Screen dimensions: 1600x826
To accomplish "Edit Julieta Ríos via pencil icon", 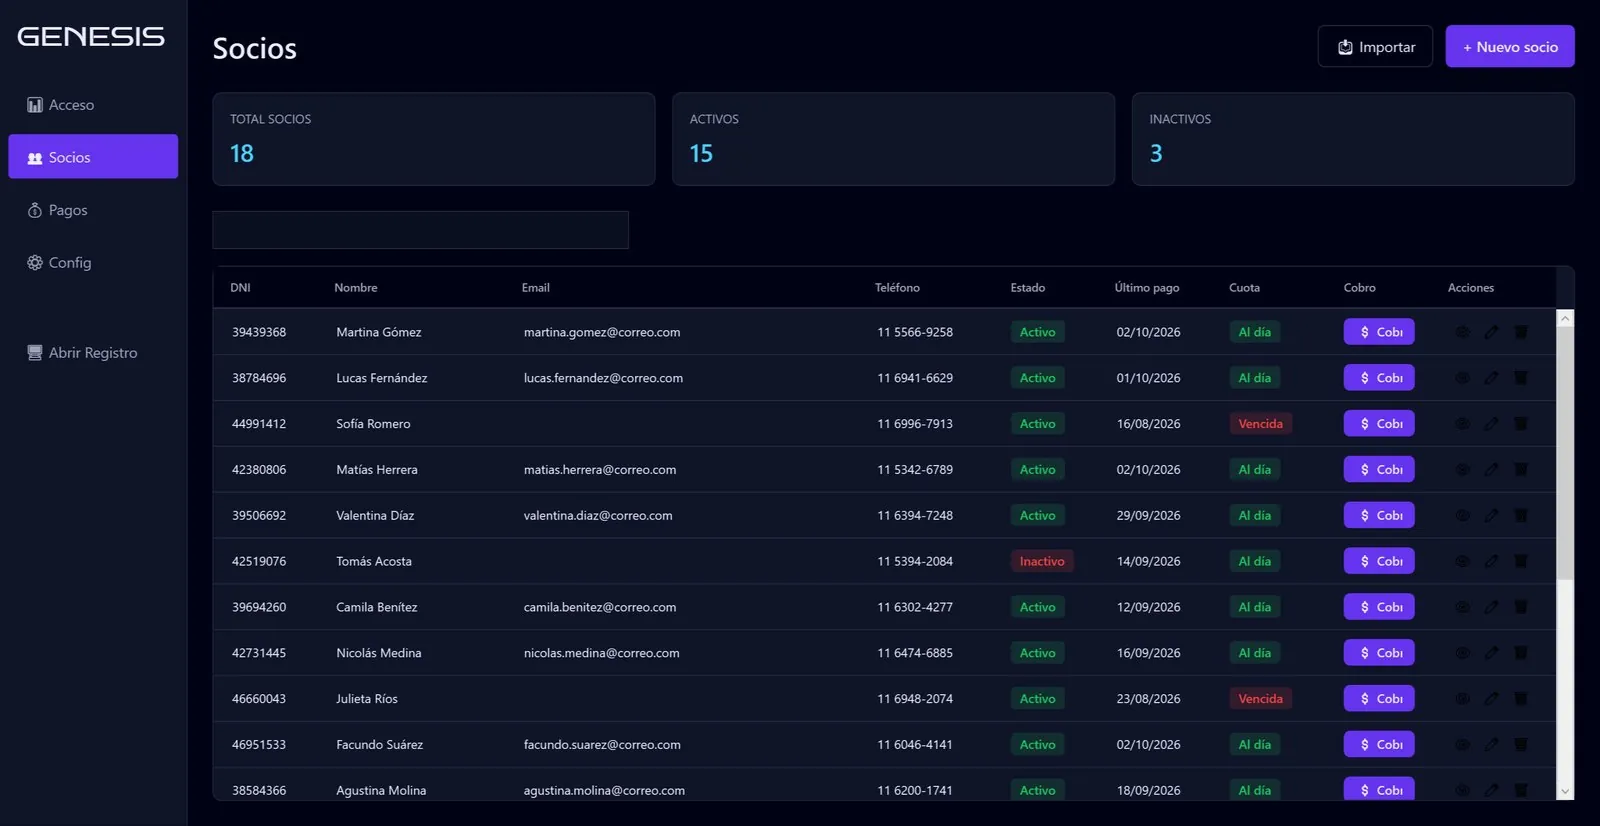I will tap(1491, 699).
